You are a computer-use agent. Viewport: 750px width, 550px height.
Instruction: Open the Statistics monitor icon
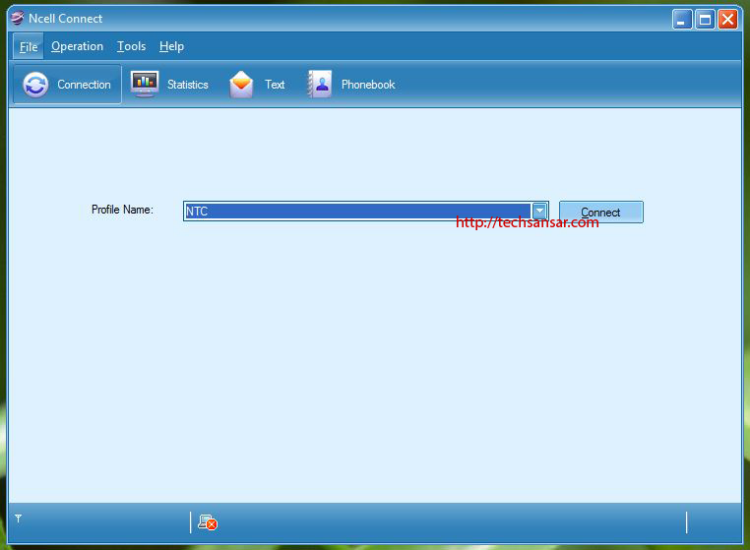[x=145, y=84]
